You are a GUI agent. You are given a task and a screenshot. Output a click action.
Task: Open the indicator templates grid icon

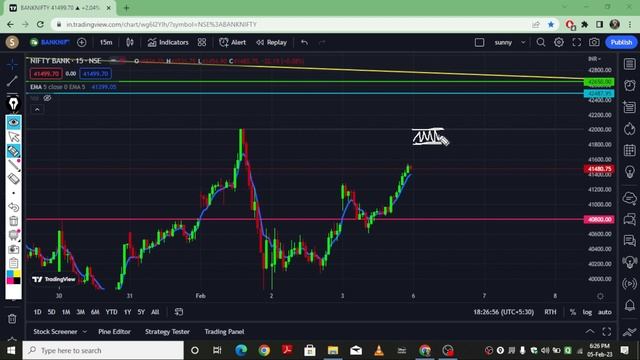[202, 42]
